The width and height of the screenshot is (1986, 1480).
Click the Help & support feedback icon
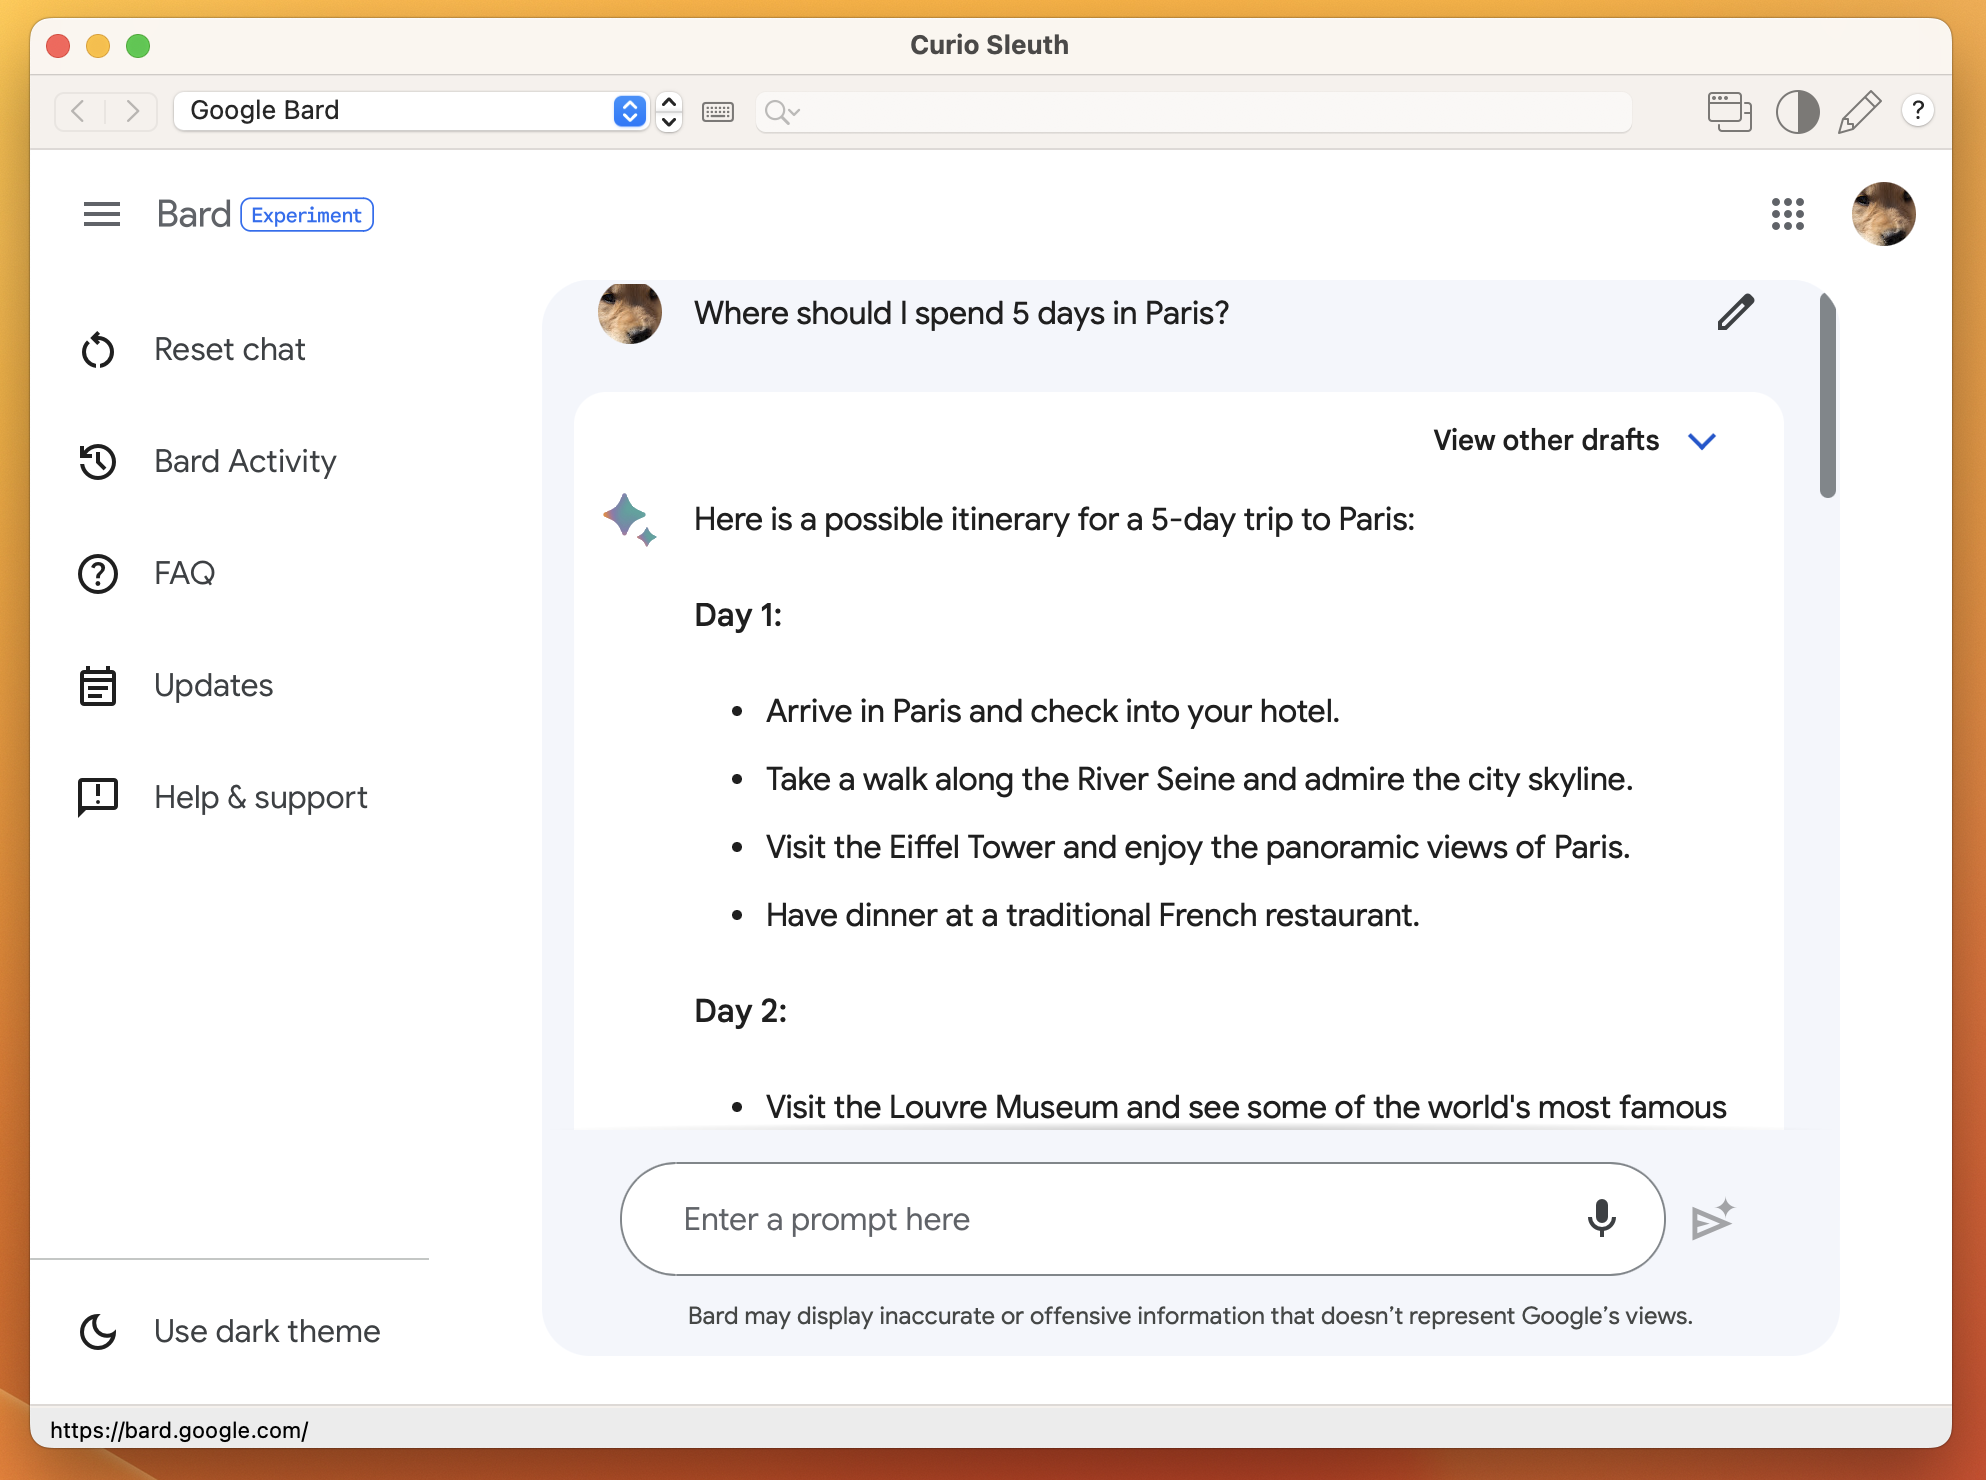coord(98,798)
